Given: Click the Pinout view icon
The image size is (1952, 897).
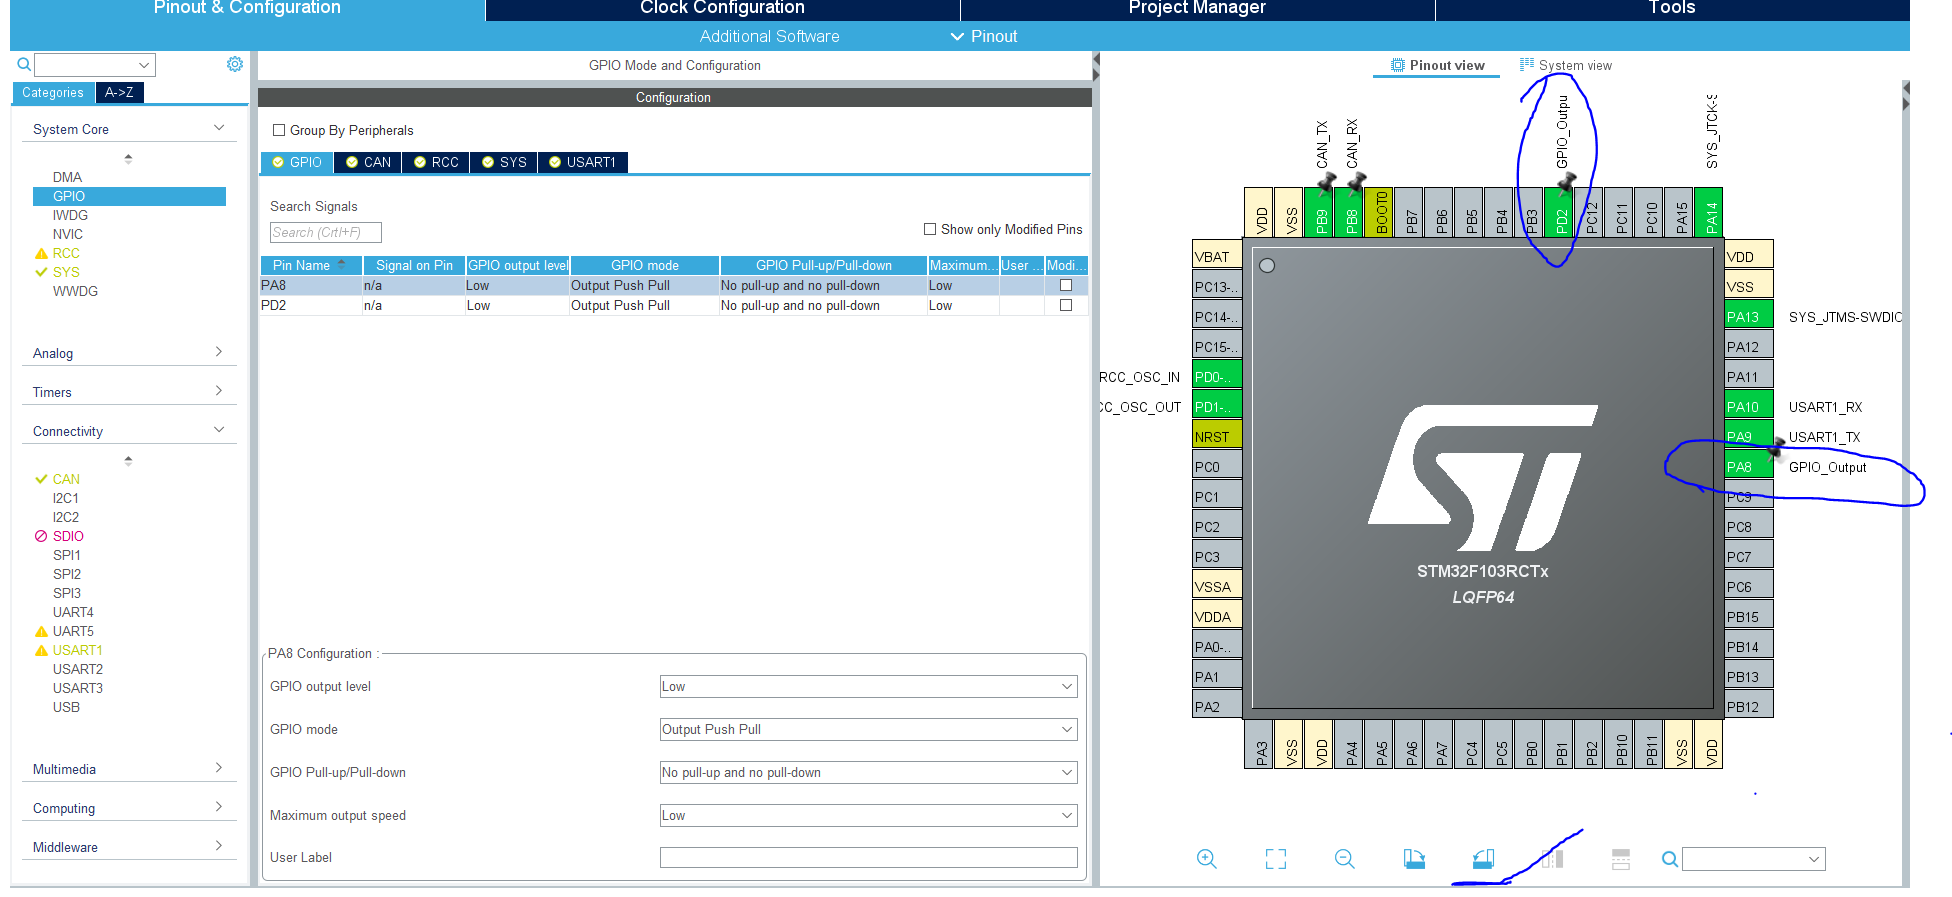Looking at the screenshot, I should click(x=1398, y=65).
